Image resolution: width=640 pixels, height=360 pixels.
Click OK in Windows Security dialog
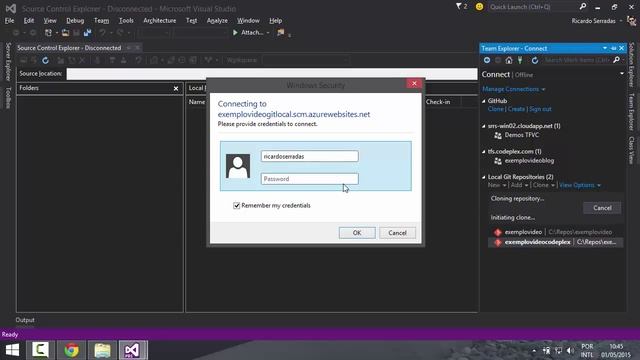click(x=357, y=233)
